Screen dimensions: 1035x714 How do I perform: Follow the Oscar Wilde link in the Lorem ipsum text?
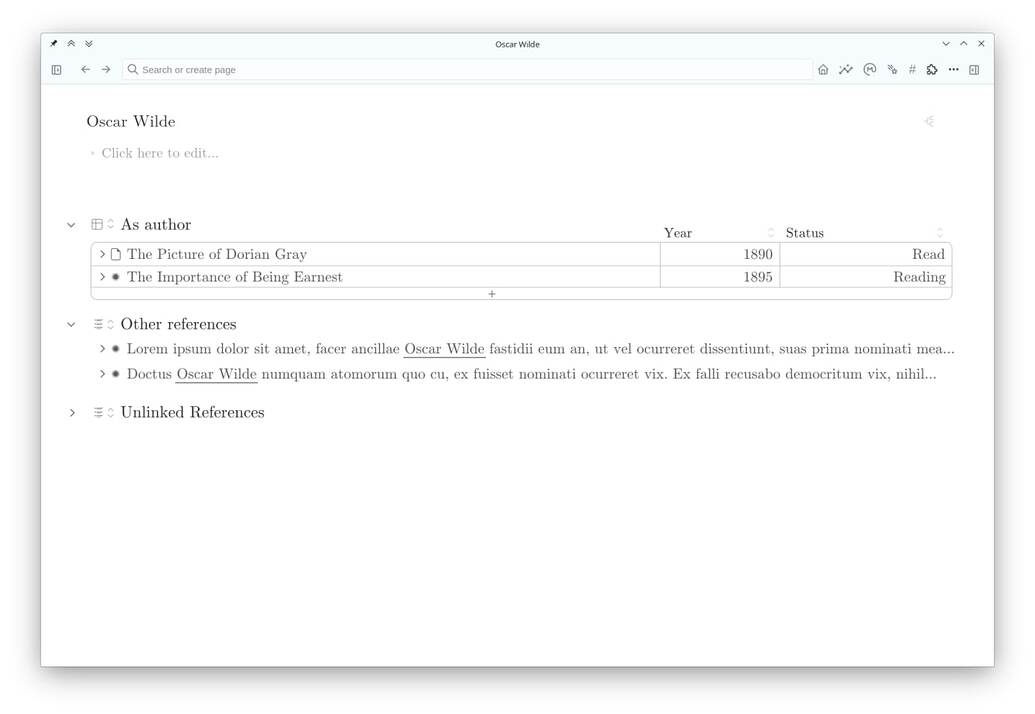click(x=444, y=349)
